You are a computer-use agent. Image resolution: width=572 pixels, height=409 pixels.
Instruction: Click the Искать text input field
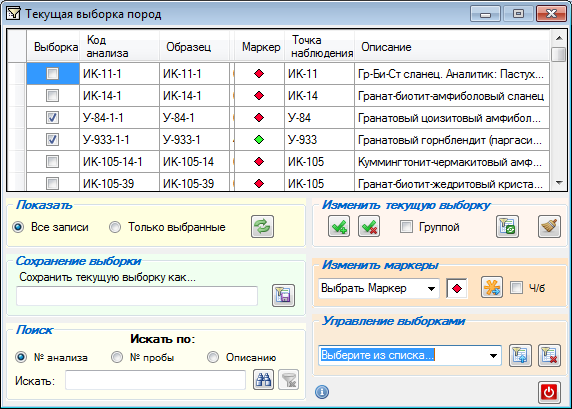[155, 380]
